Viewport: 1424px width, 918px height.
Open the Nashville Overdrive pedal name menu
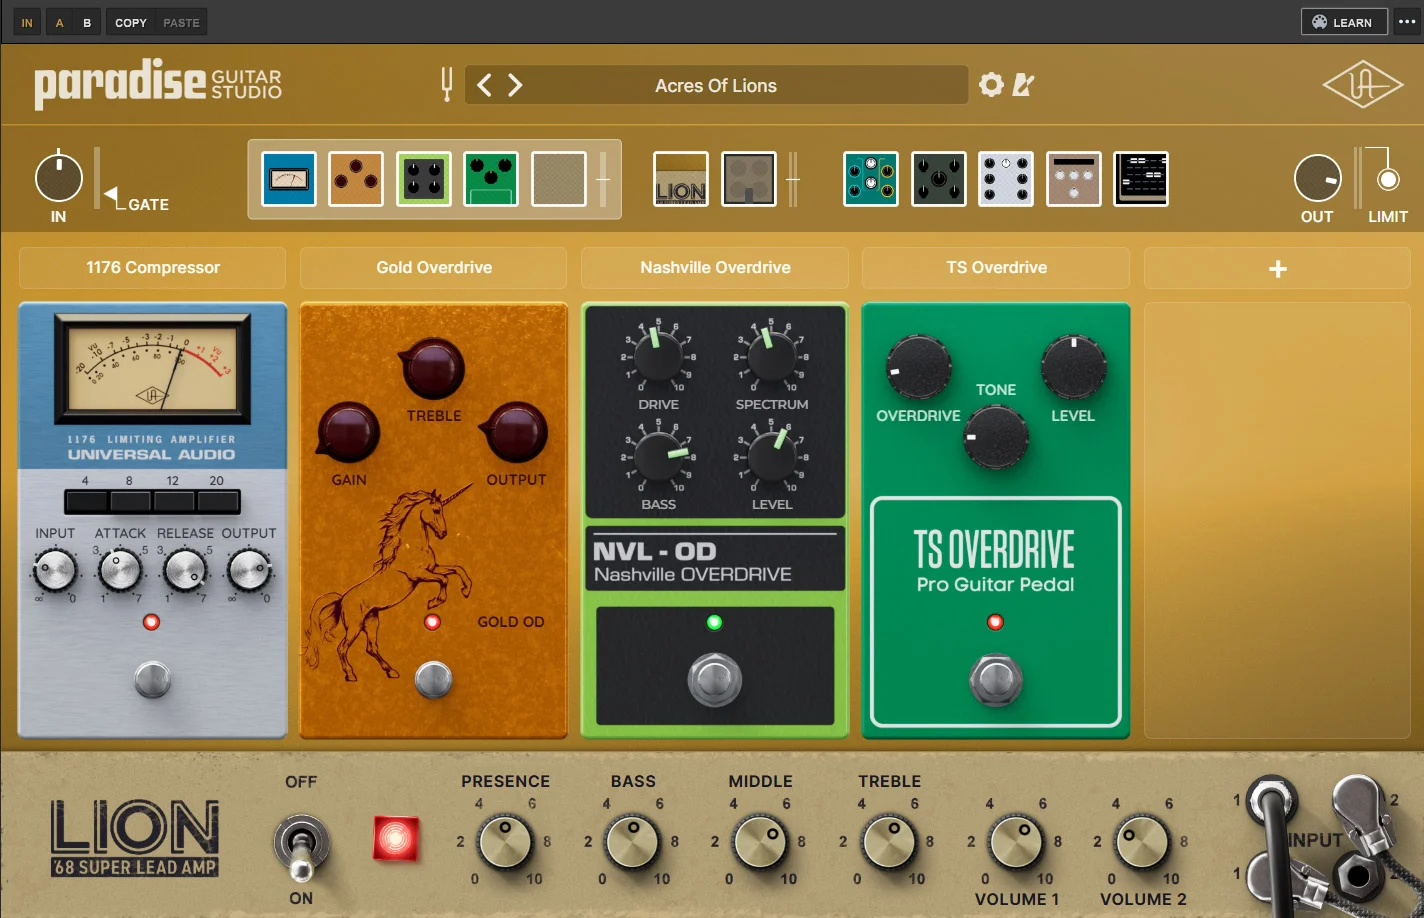pos(715,267)
